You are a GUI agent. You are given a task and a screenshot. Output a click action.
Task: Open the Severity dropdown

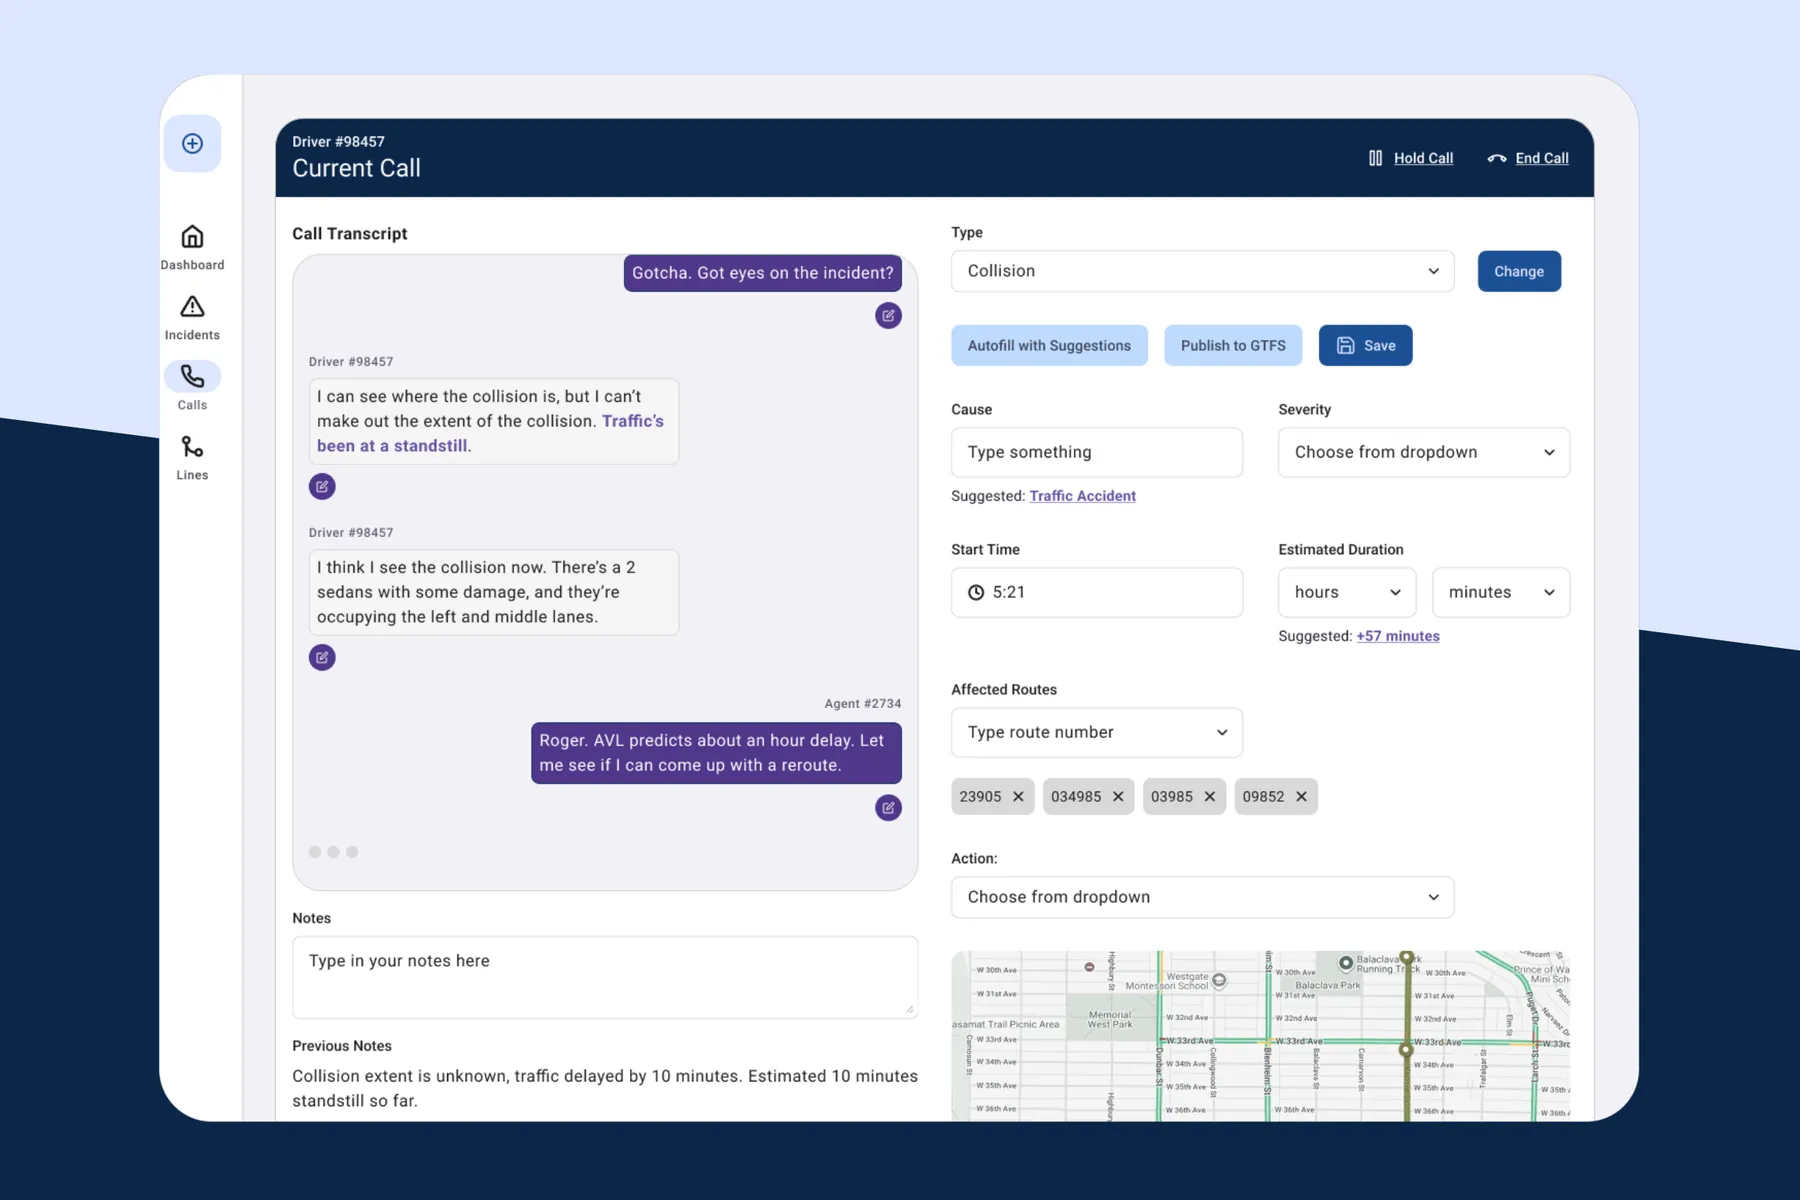(1424, 452)
